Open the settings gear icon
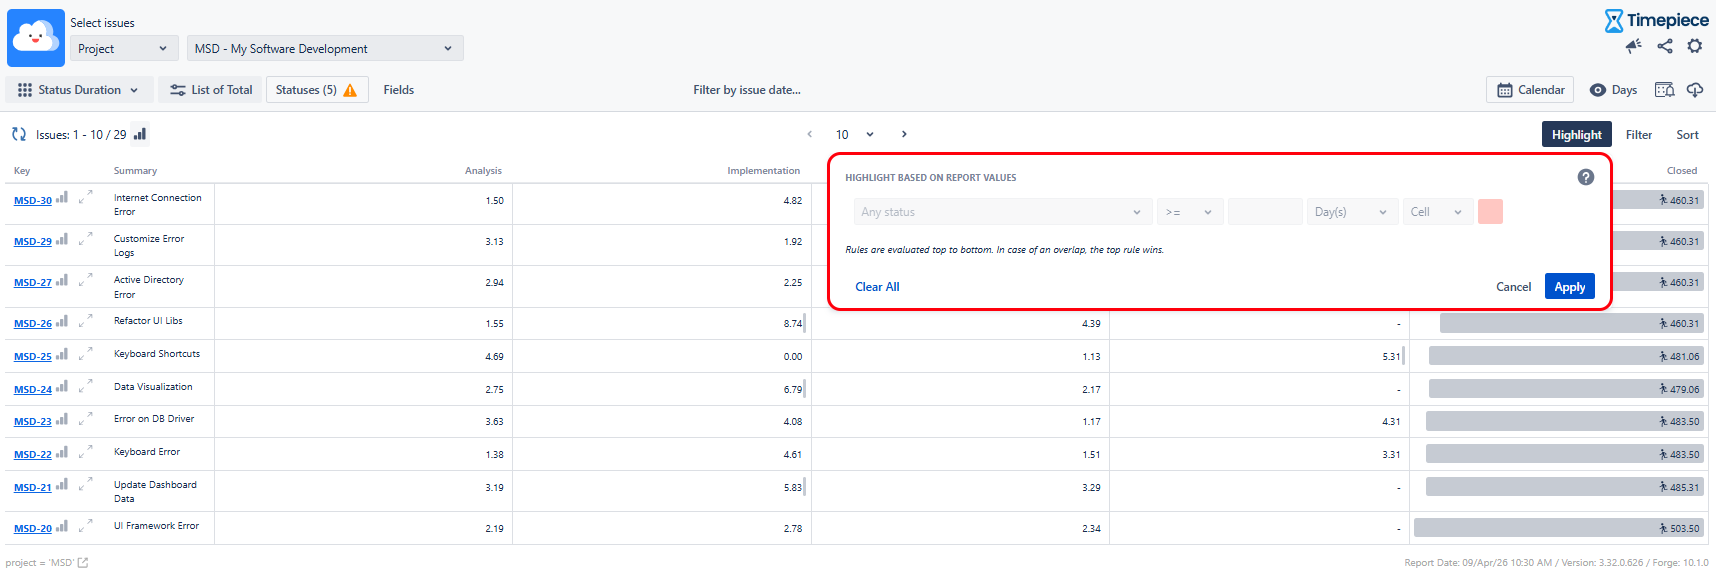1716x578 pixels. [x=1695, y=46]
